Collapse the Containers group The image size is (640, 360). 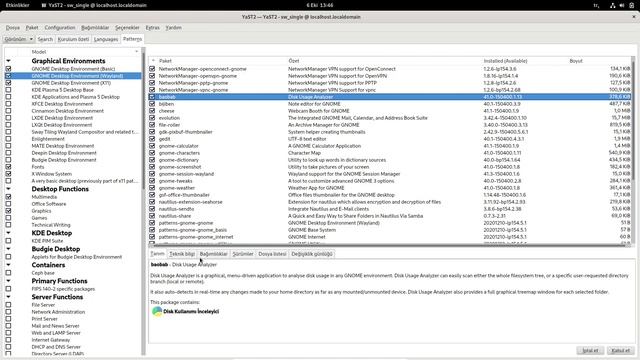click(8, 265)
